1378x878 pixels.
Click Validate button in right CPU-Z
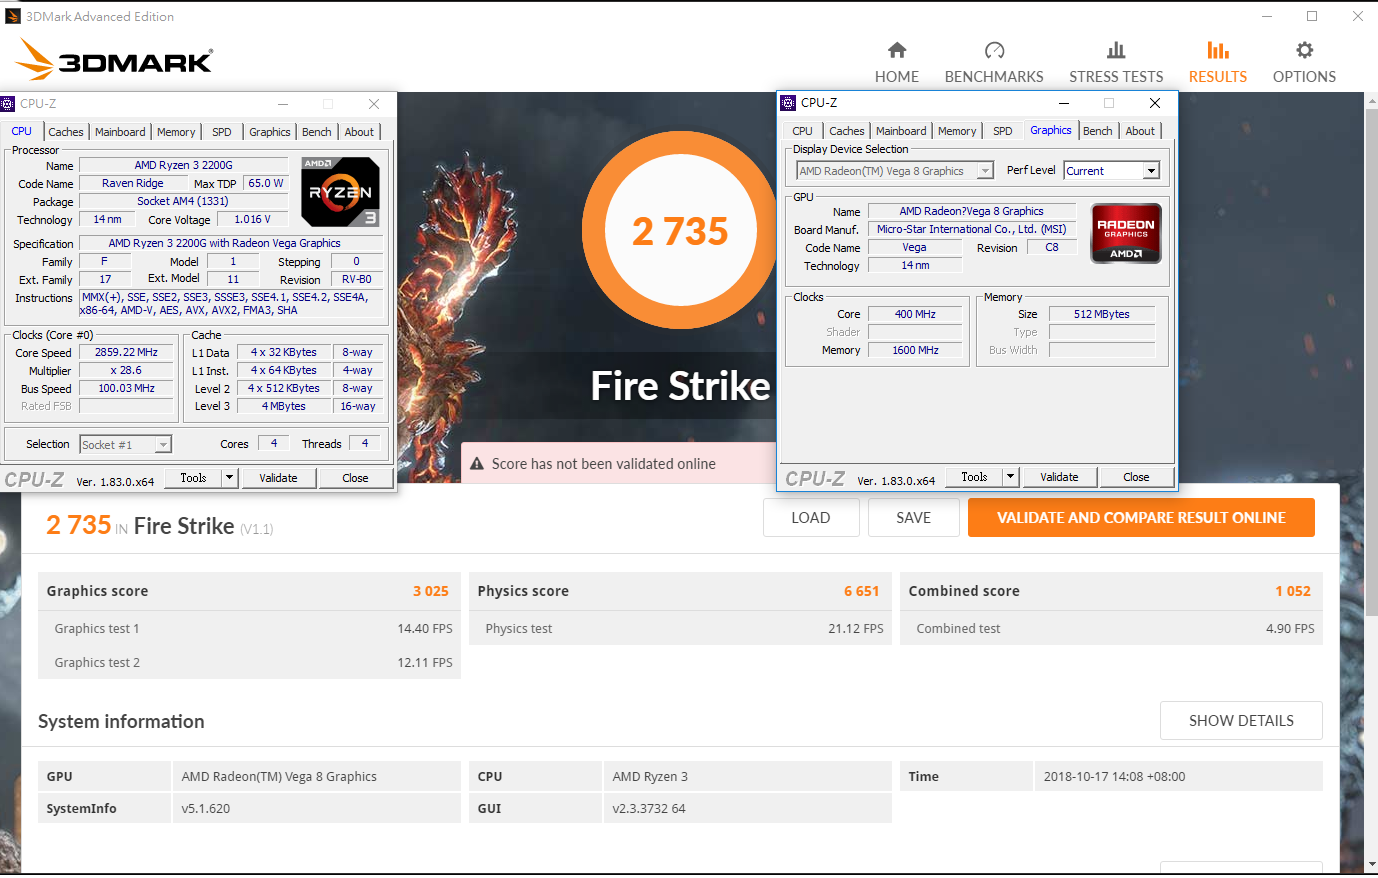[x=1059, y=477]
